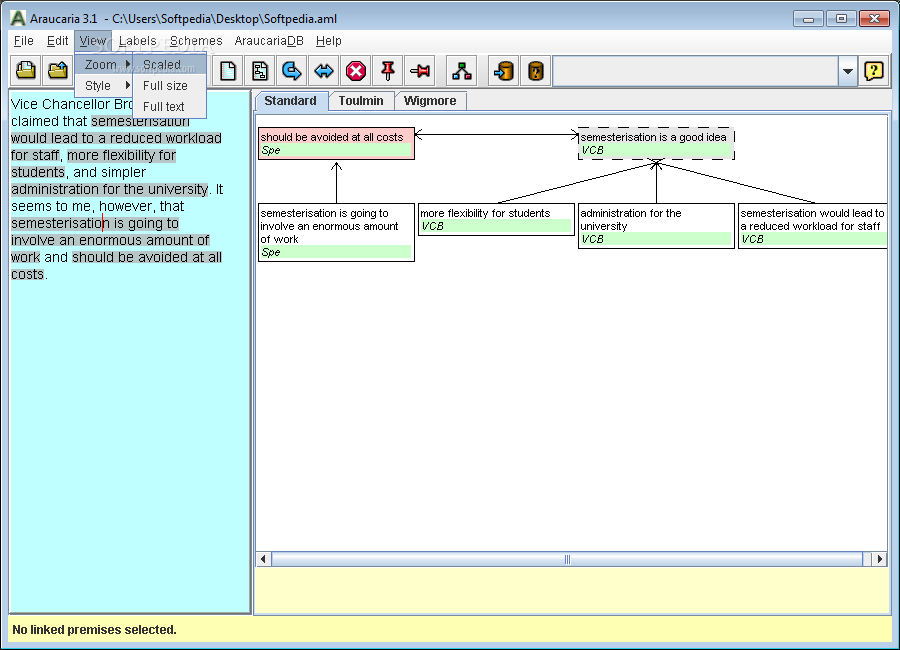Viewport: 900px width, 650px height.
Task: Click highlighted 'would lead to a reduced workload'
Action: (116, 138)
